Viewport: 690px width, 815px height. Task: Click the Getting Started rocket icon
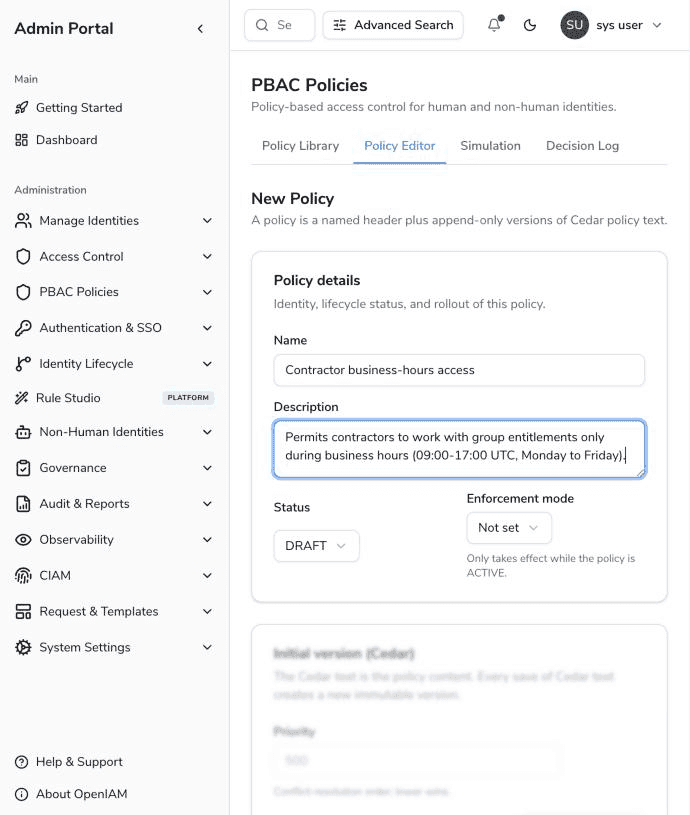21,108
